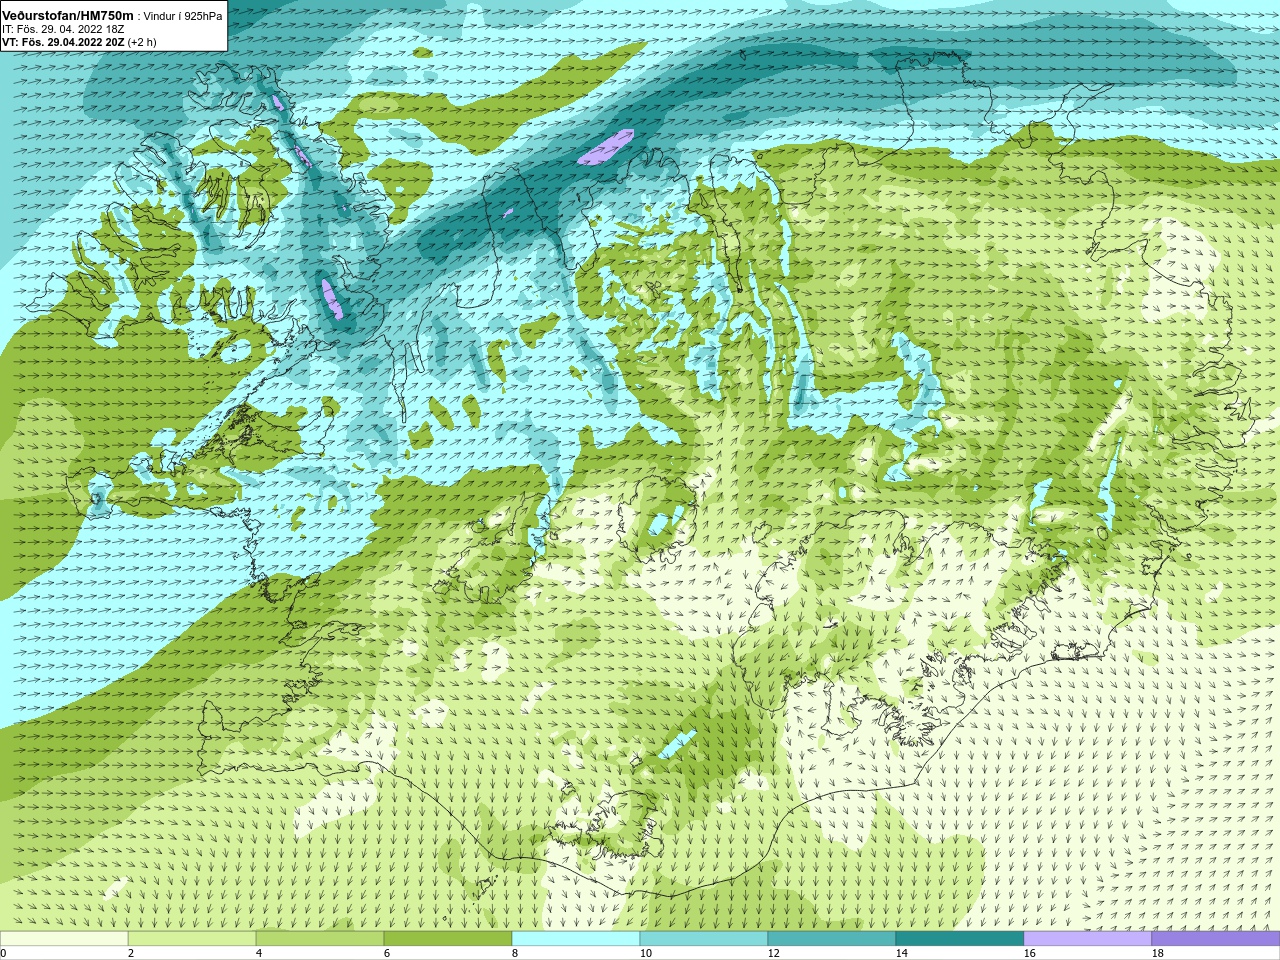Viewport: 1280px width, 960px height.
Task: Click legend tick label '8'
Action: 515,953
